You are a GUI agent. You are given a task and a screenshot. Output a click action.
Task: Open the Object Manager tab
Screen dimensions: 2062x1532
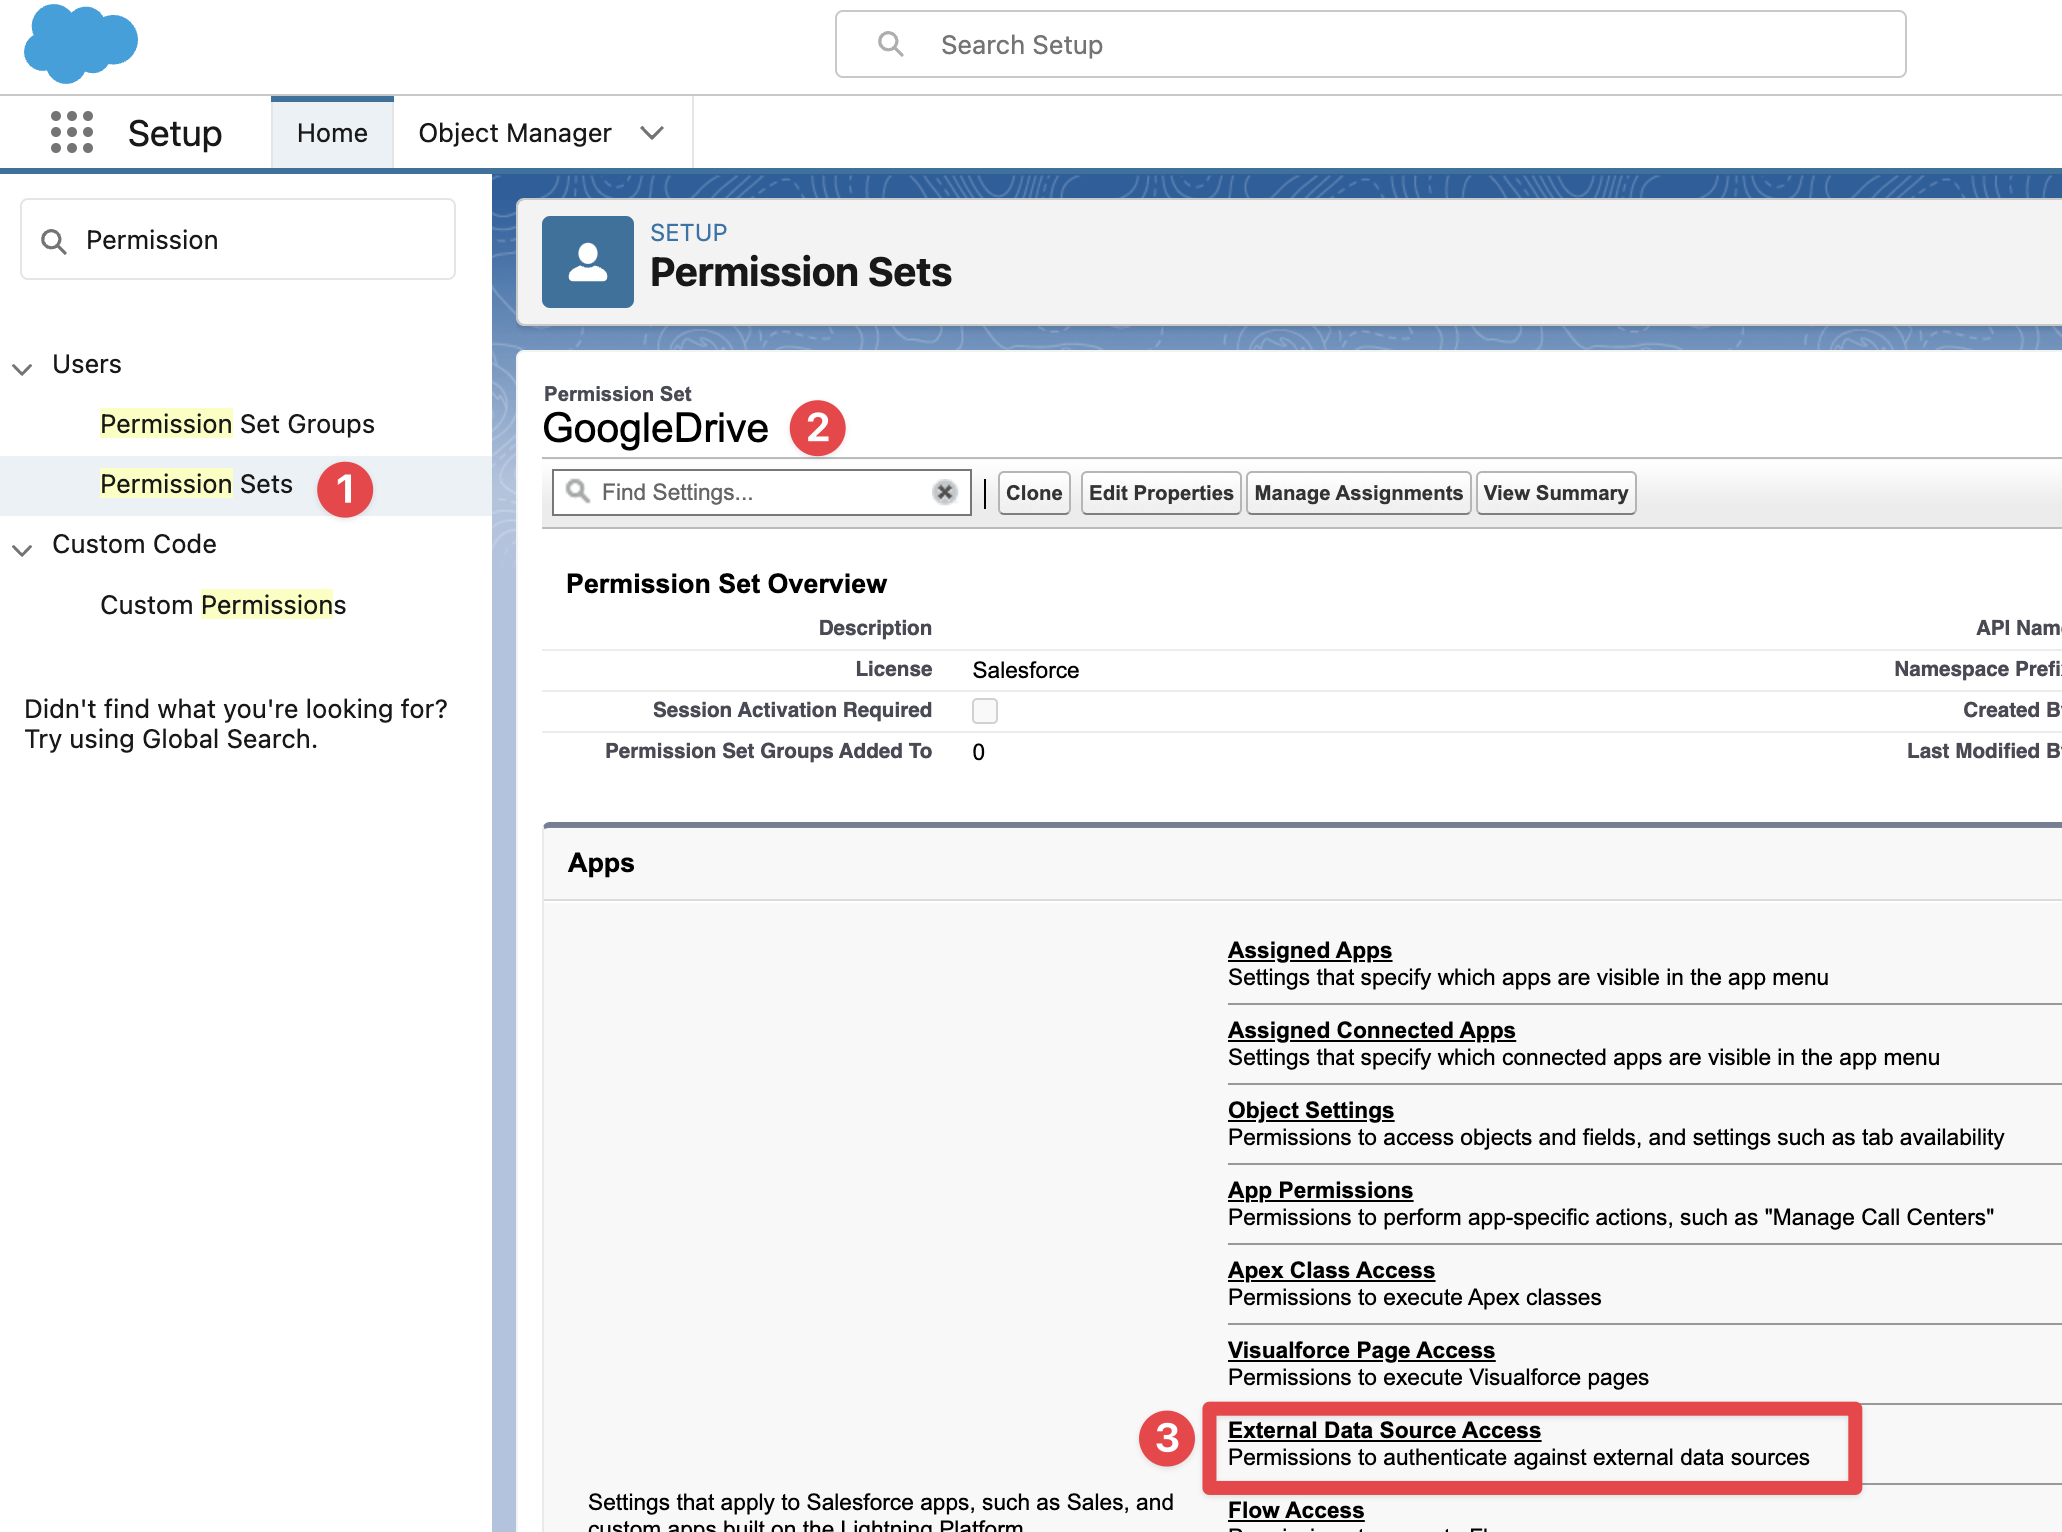point(514,133)
